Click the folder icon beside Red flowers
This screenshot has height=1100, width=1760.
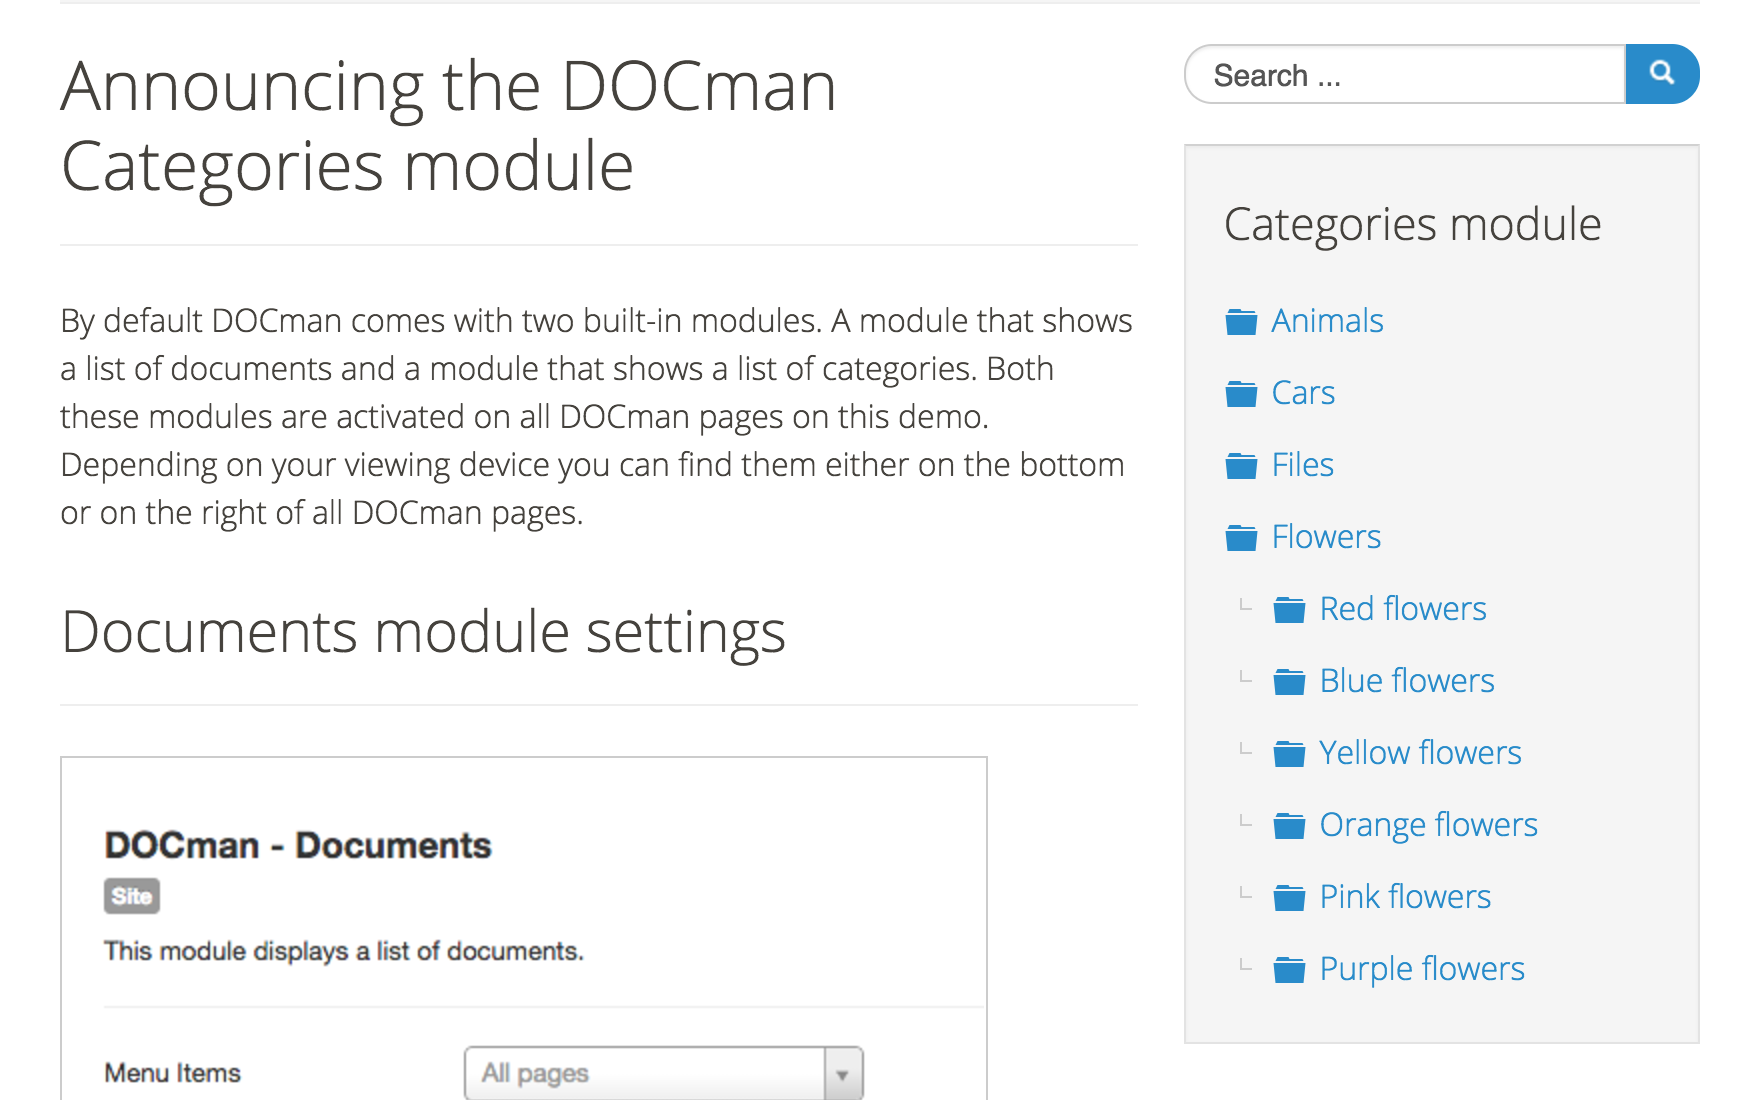1291,607
